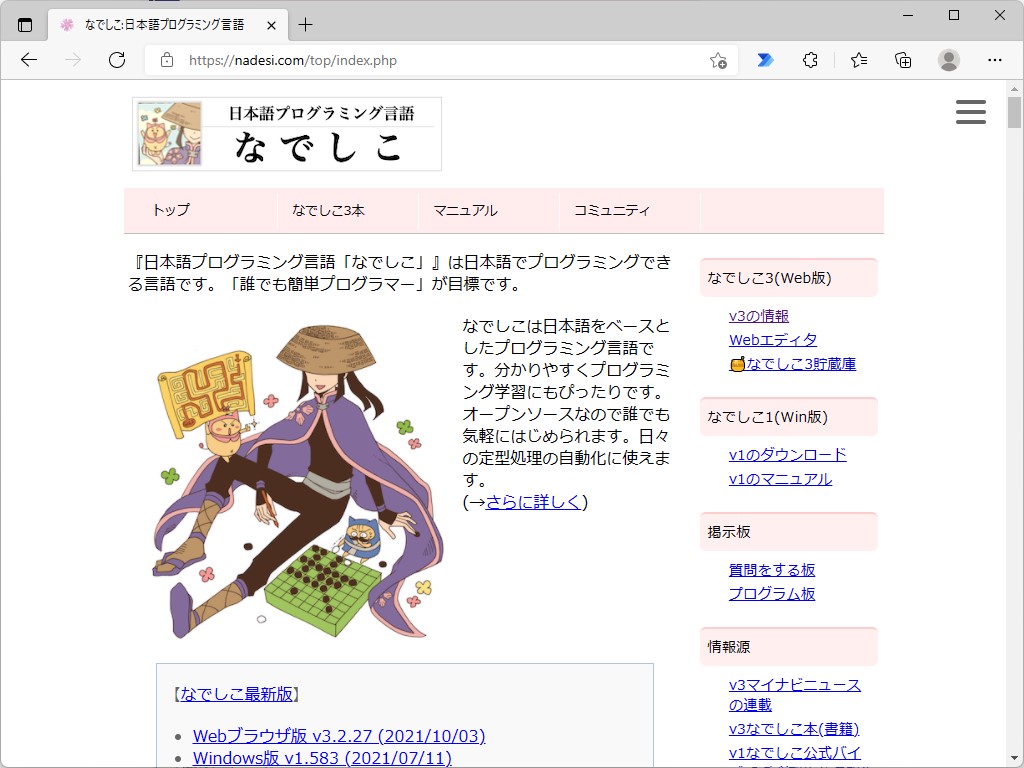Click the page's hamburger menu icon
This screenshot has height=768, width=1024.
point(970,112)
